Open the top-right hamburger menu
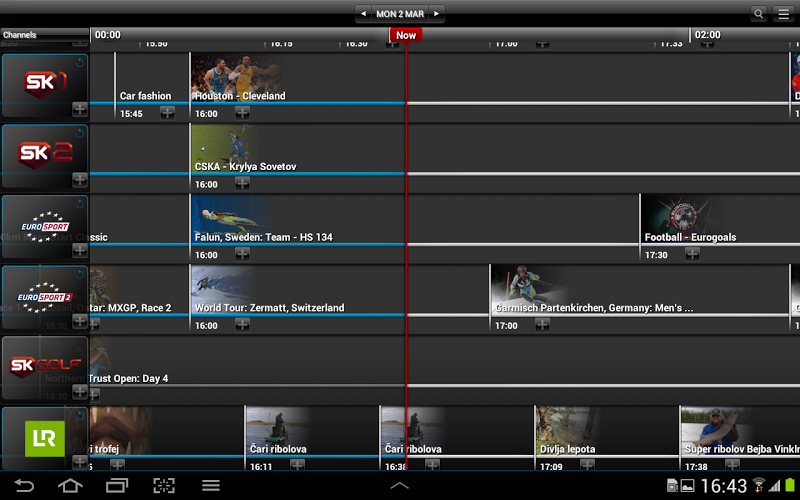This screenshot has width=800, height=500. coord(784,14)
